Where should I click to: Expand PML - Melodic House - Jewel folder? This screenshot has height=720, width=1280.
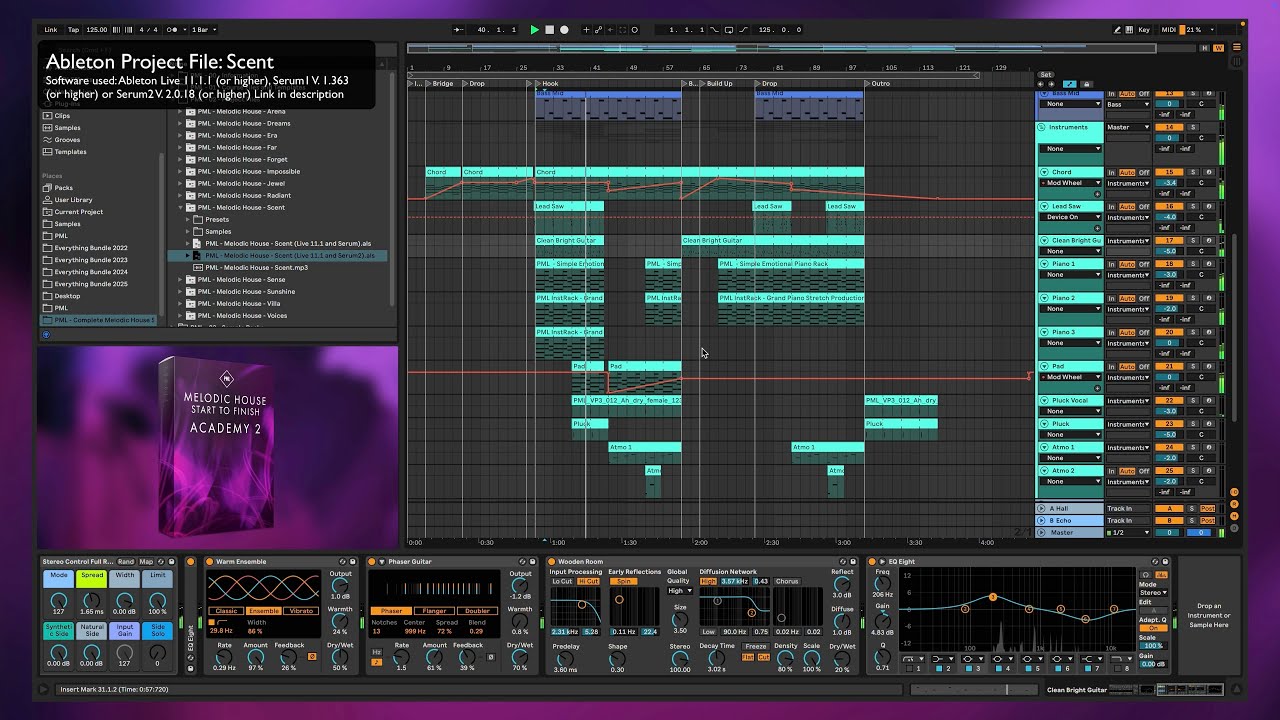tap(181, 183)
